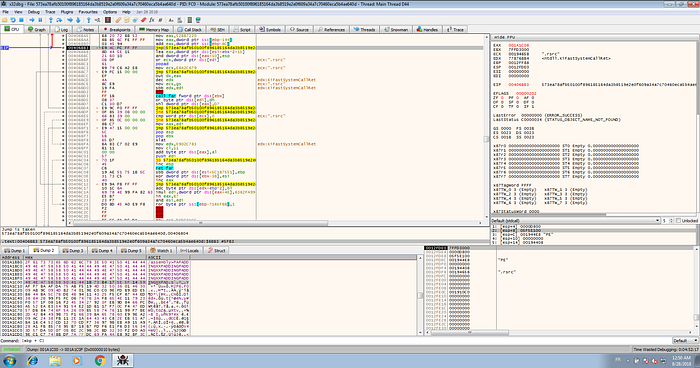Increase the argument count spinner
Screen dimensions: 700x368
[x=671, y=219]
